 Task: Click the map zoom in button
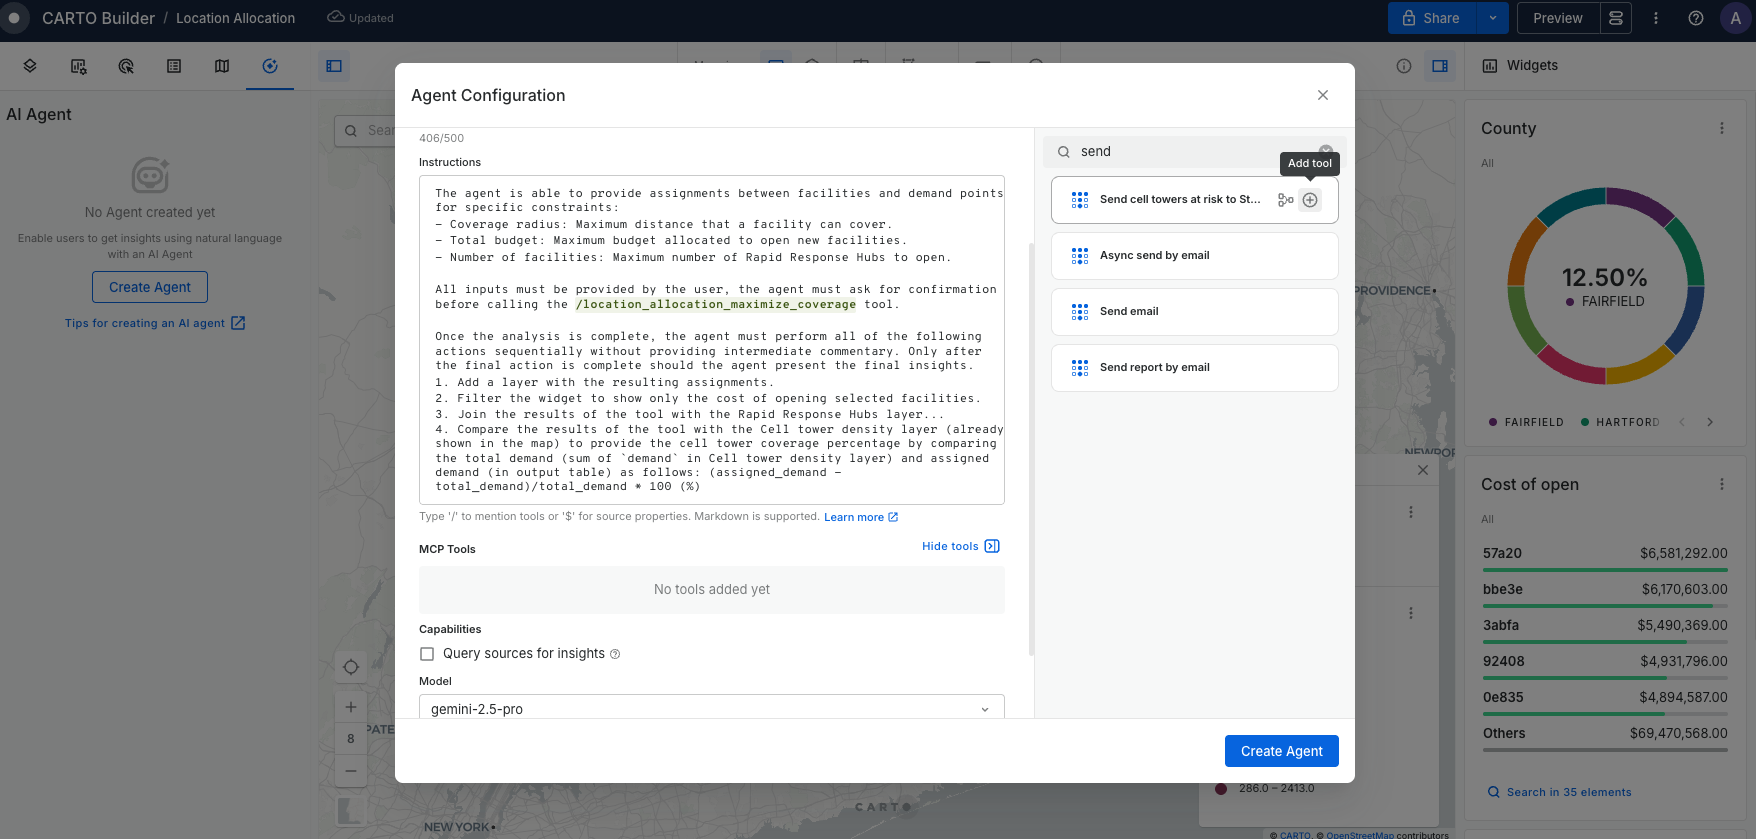pyautogui.click(x=351, y=707)
